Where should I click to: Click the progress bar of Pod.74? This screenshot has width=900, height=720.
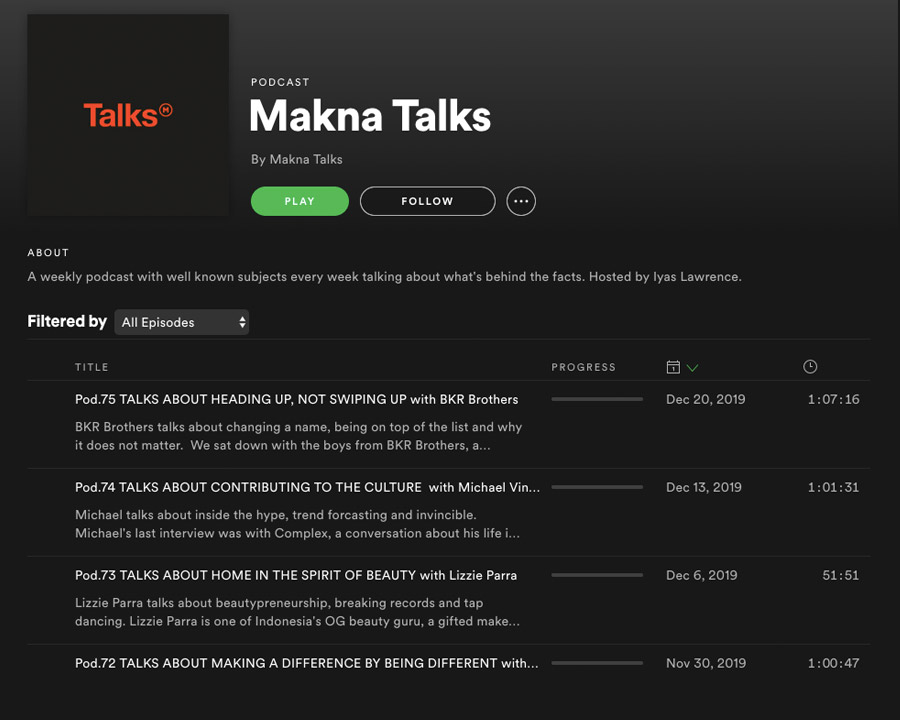597,487
